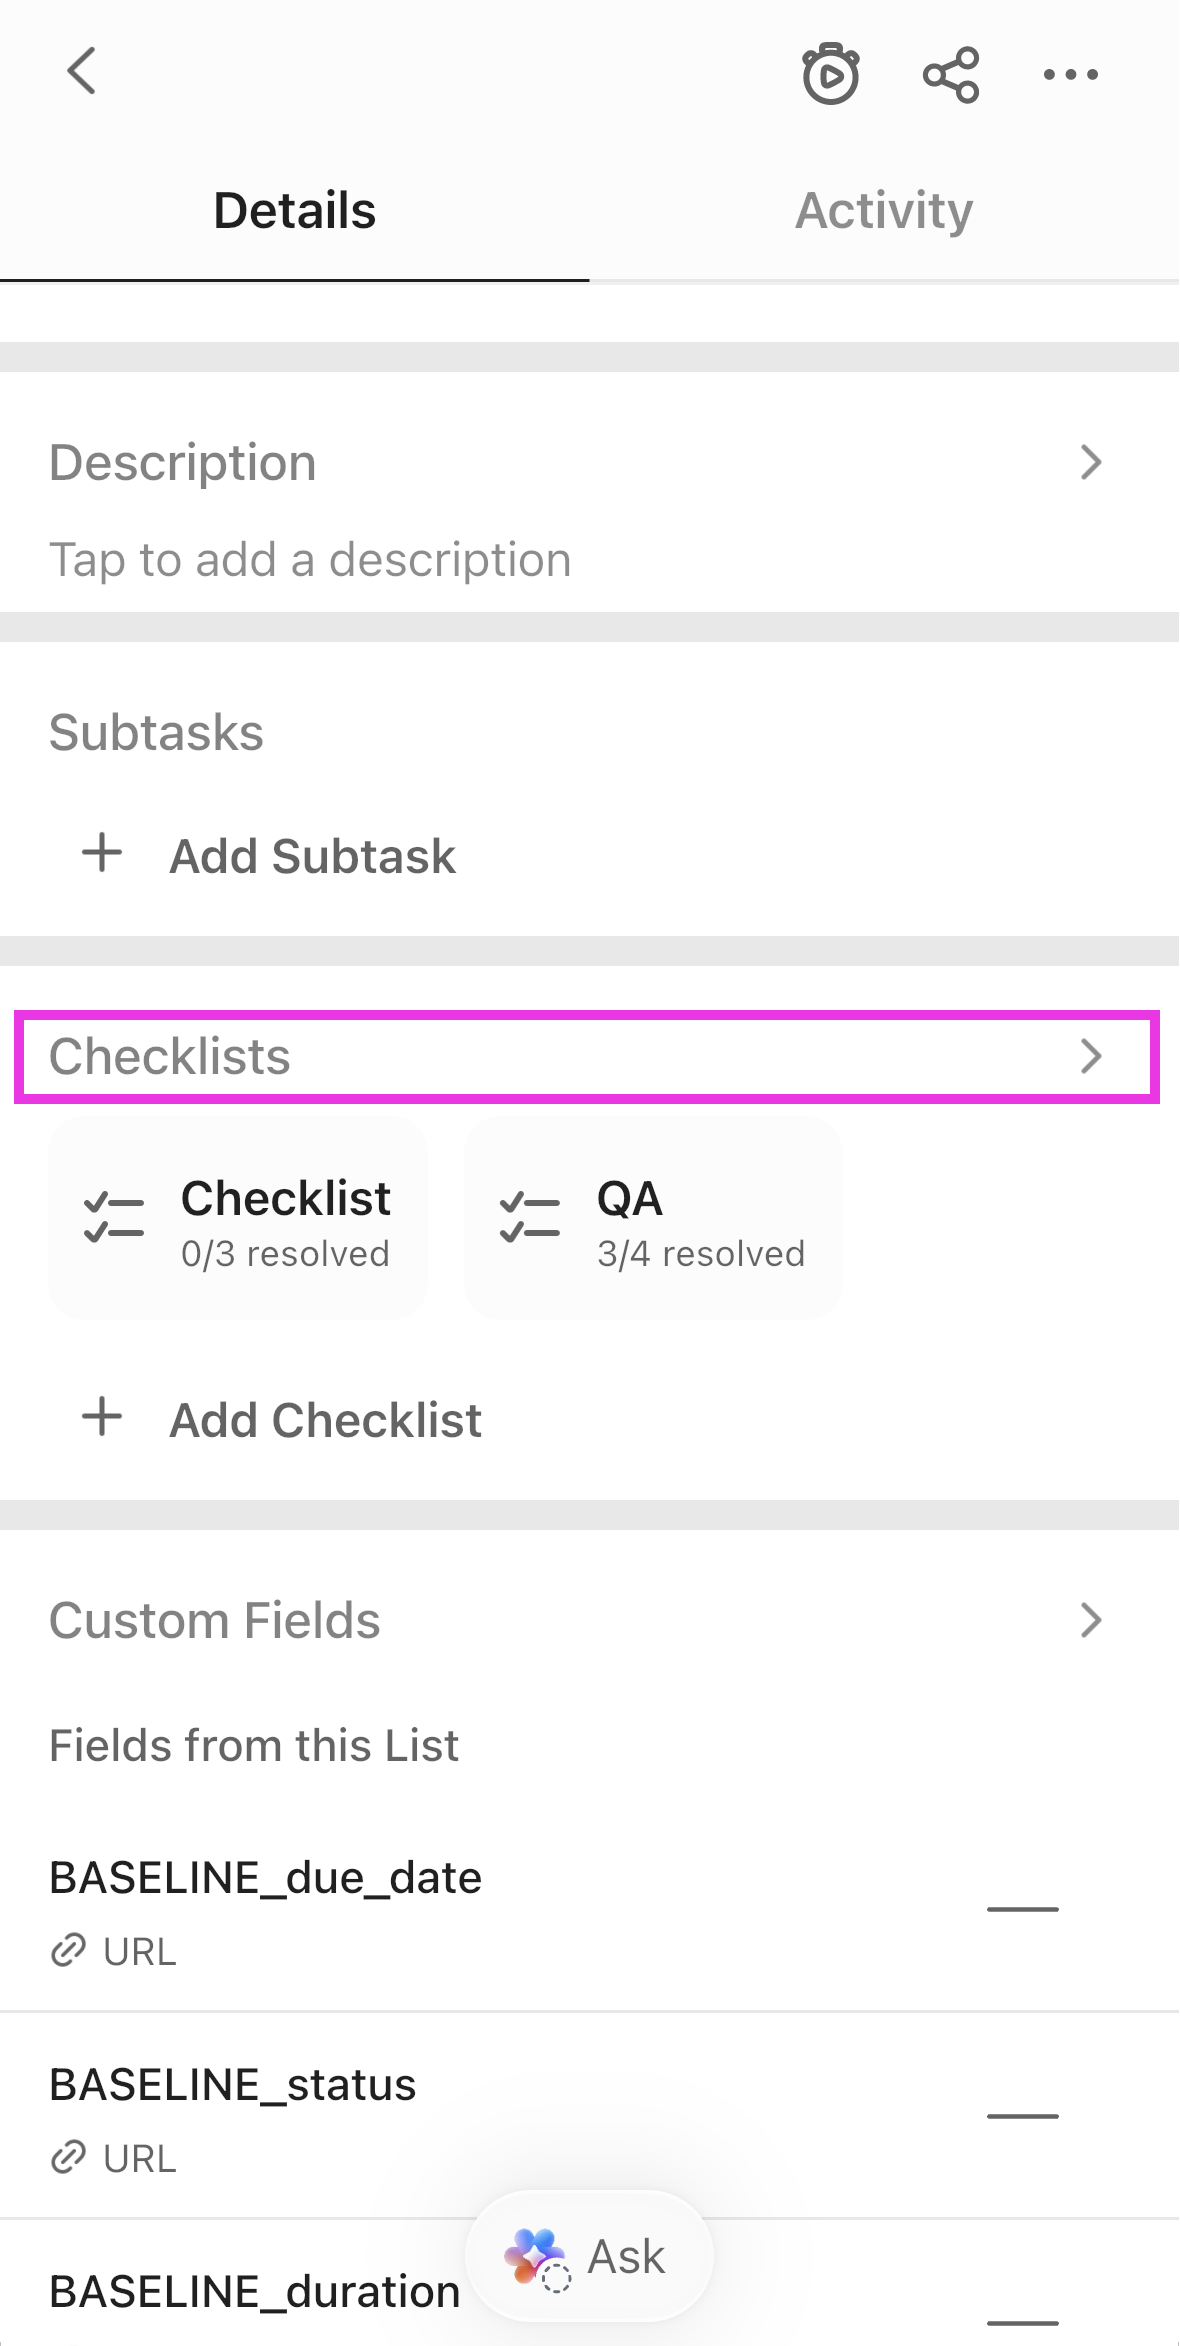Open the time tracking stopwatch icon
Screen dimensions: 1180x2346
[830, 74]
